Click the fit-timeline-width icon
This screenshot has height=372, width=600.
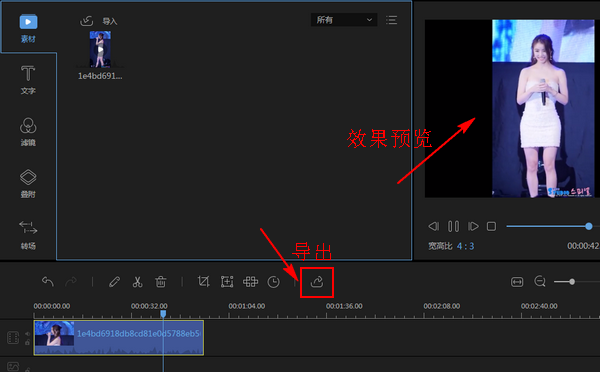pyautogui.click(x=517, y=282)
